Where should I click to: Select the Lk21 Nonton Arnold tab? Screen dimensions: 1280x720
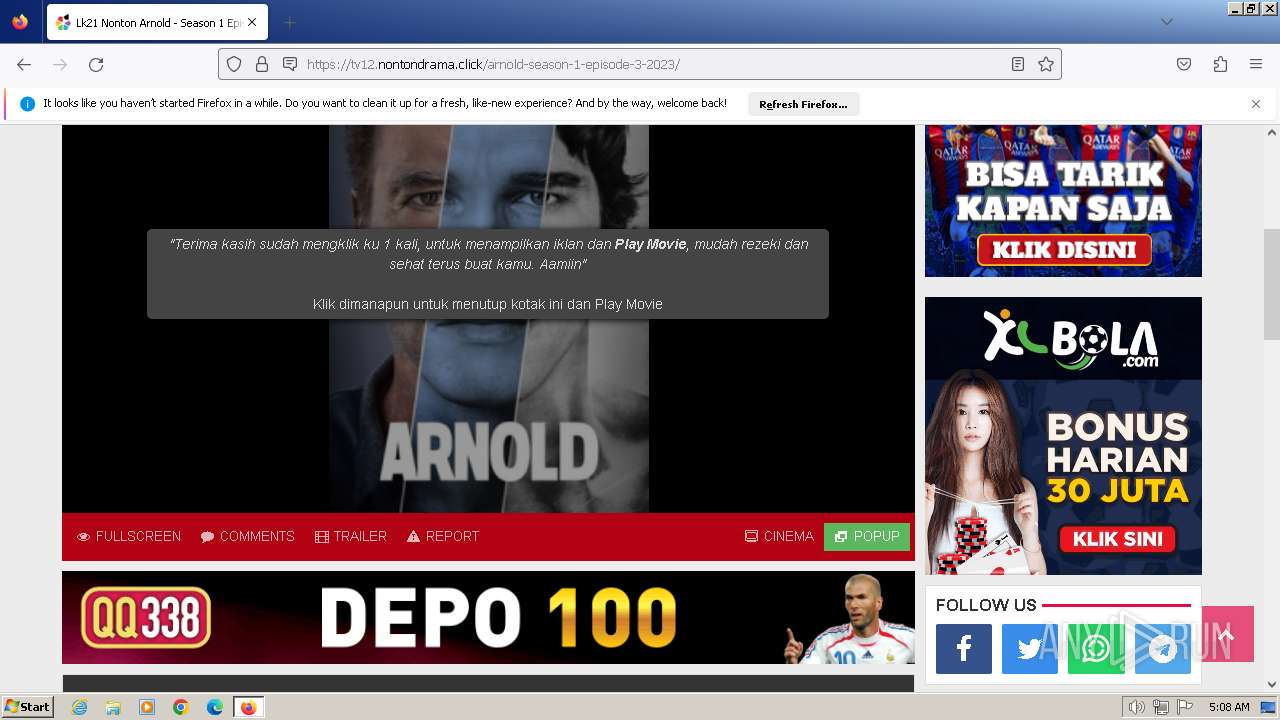(x=157, y=22)
